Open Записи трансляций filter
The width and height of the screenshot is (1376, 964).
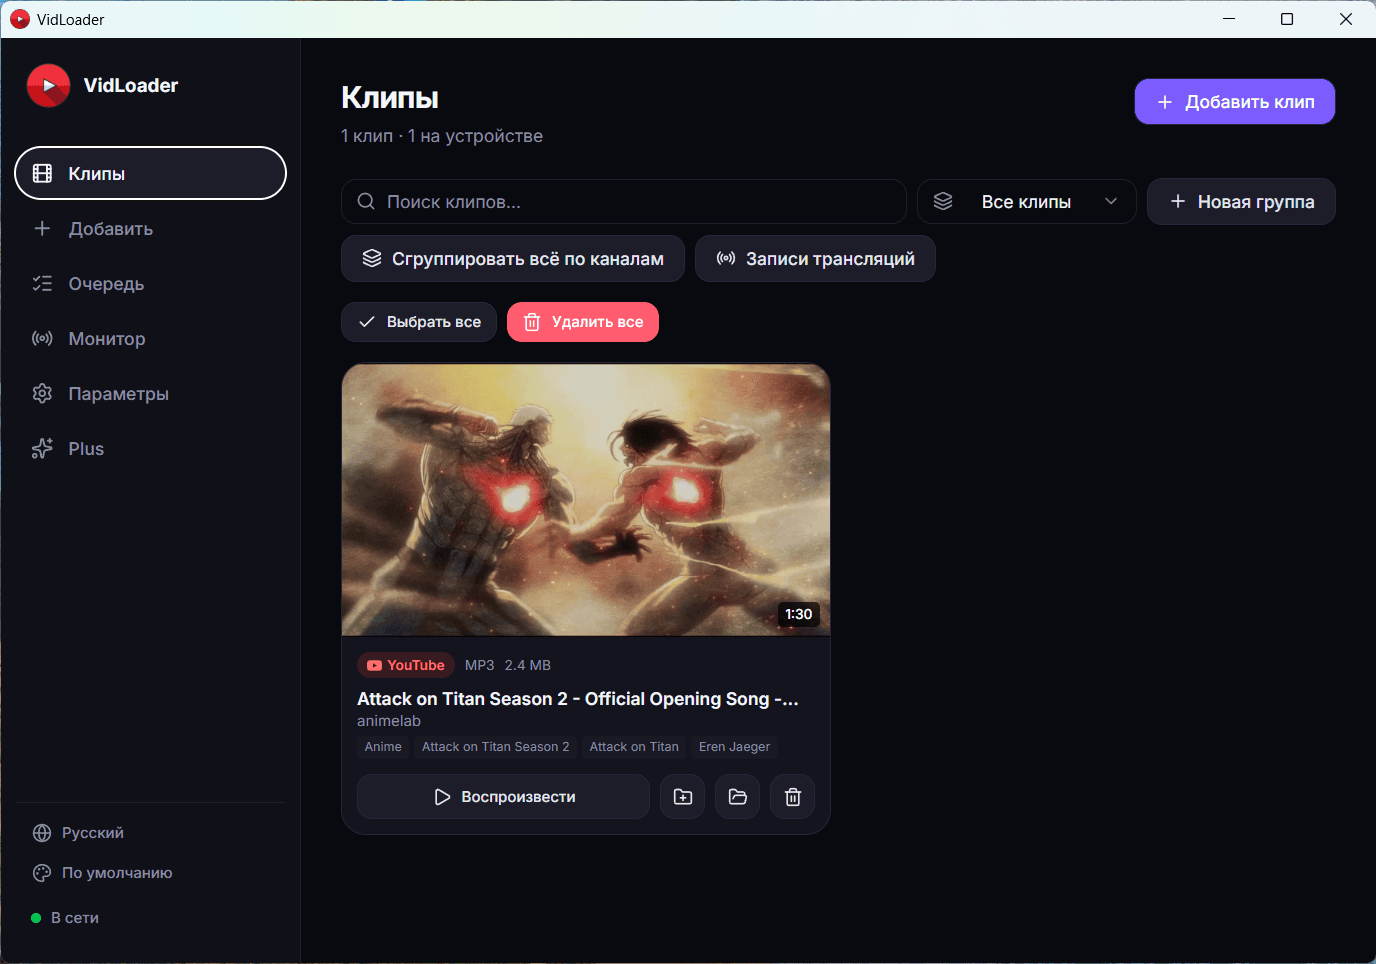[x=815, y=259]
